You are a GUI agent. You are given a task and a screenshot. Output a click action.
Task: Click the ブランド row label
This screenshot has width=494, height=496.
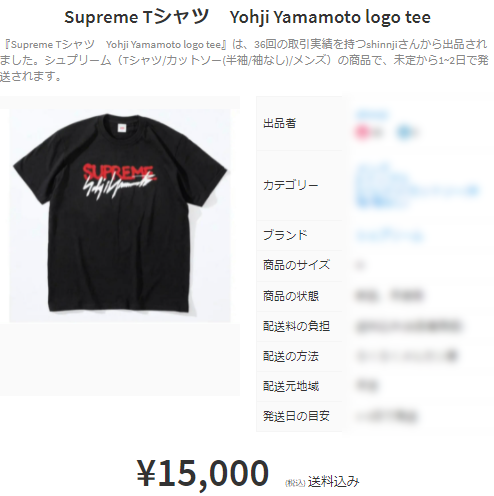[285, 235]
